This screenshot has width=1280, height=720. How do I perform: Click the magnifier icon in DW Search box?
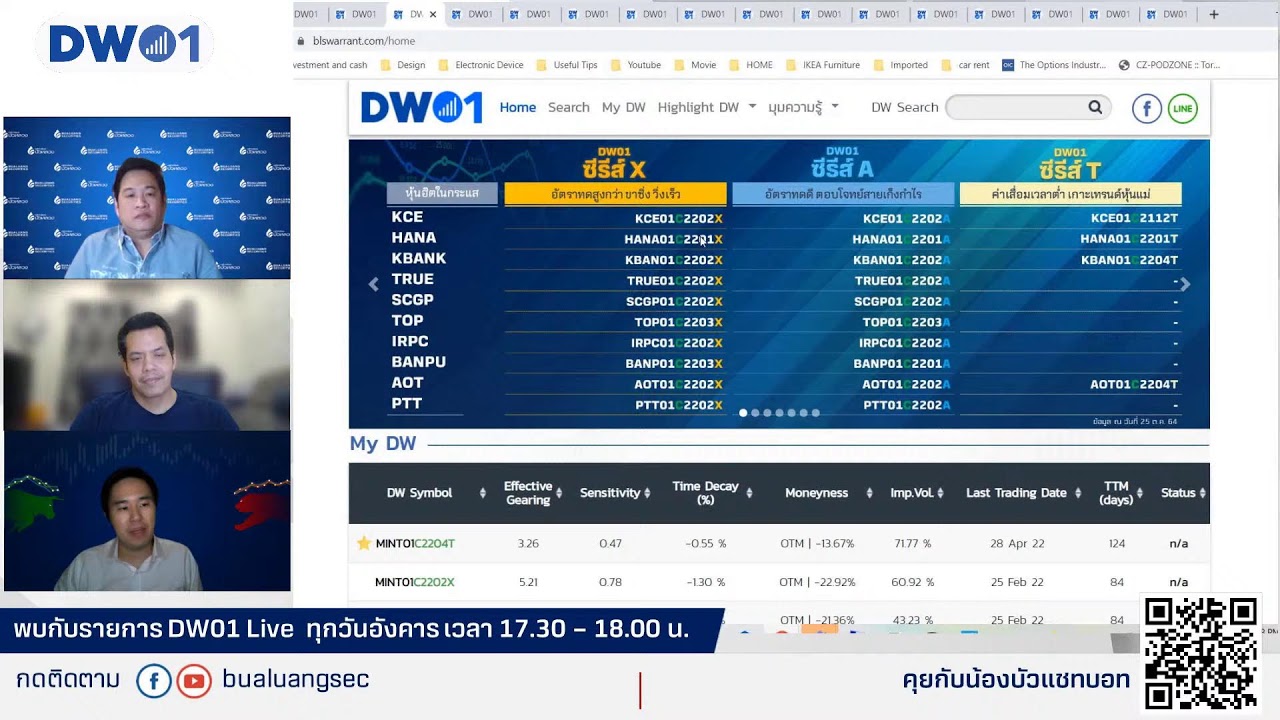coord(1095,107)
